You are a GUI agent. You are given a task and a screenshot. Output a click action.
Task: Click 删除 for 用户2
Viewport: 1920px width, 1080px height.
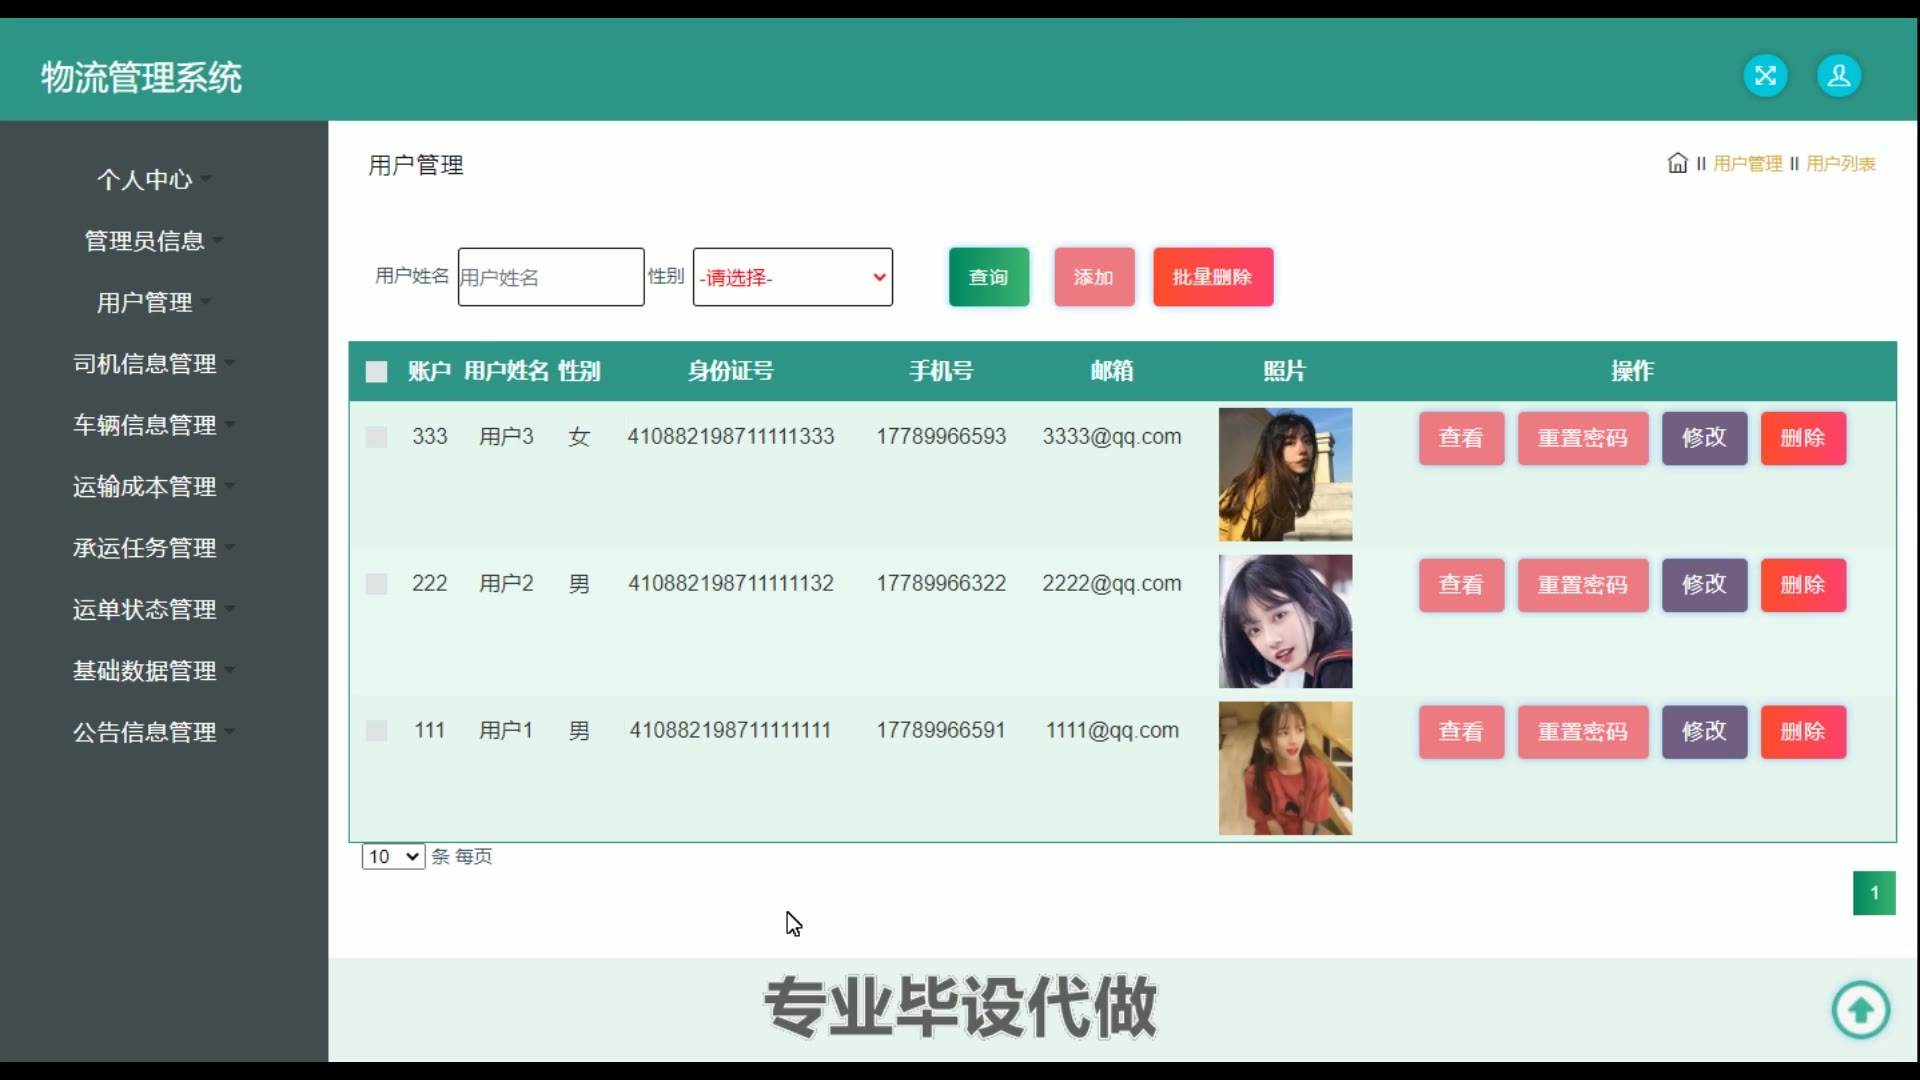1803,585
